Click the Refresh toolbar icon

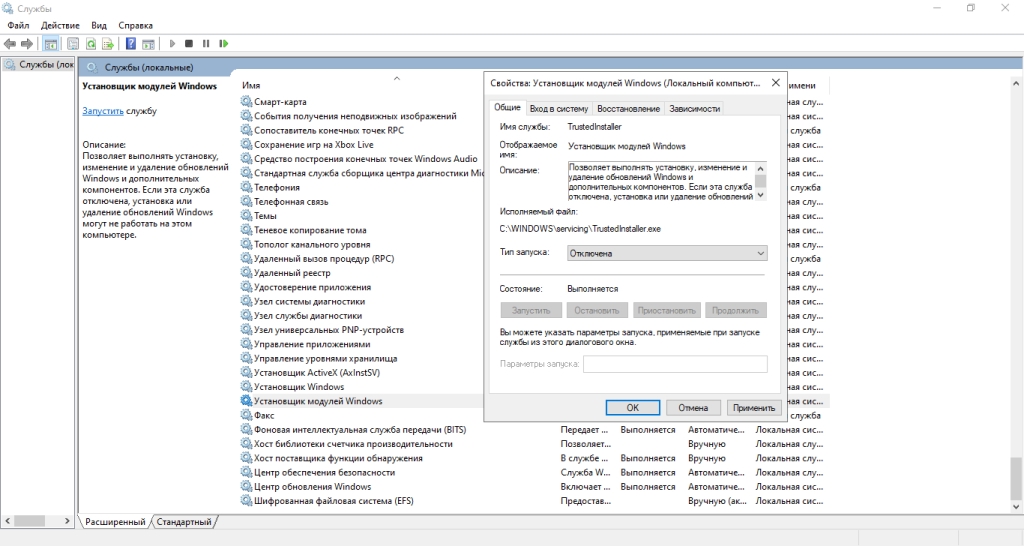[91, 44]
